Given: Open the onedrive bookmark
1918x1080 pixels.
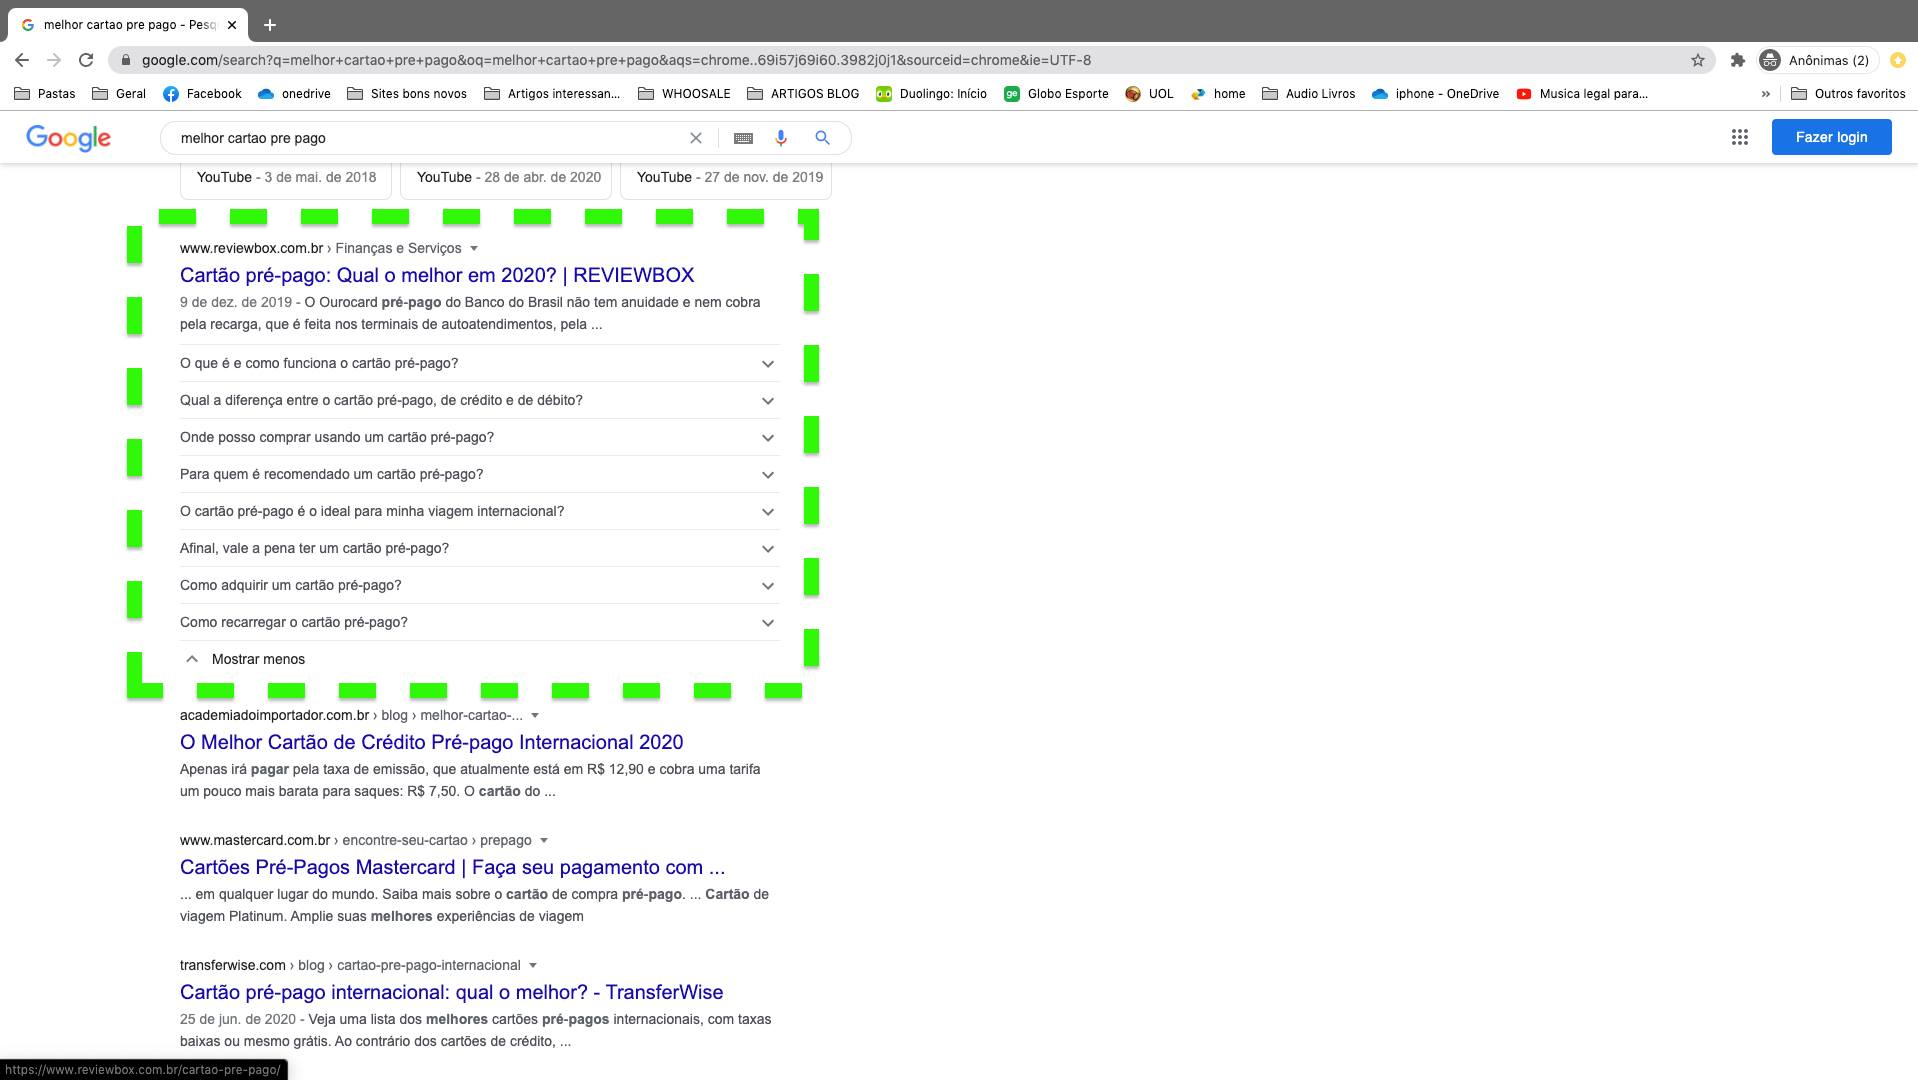Looking at the screenshot, I should tap(296, 93).
